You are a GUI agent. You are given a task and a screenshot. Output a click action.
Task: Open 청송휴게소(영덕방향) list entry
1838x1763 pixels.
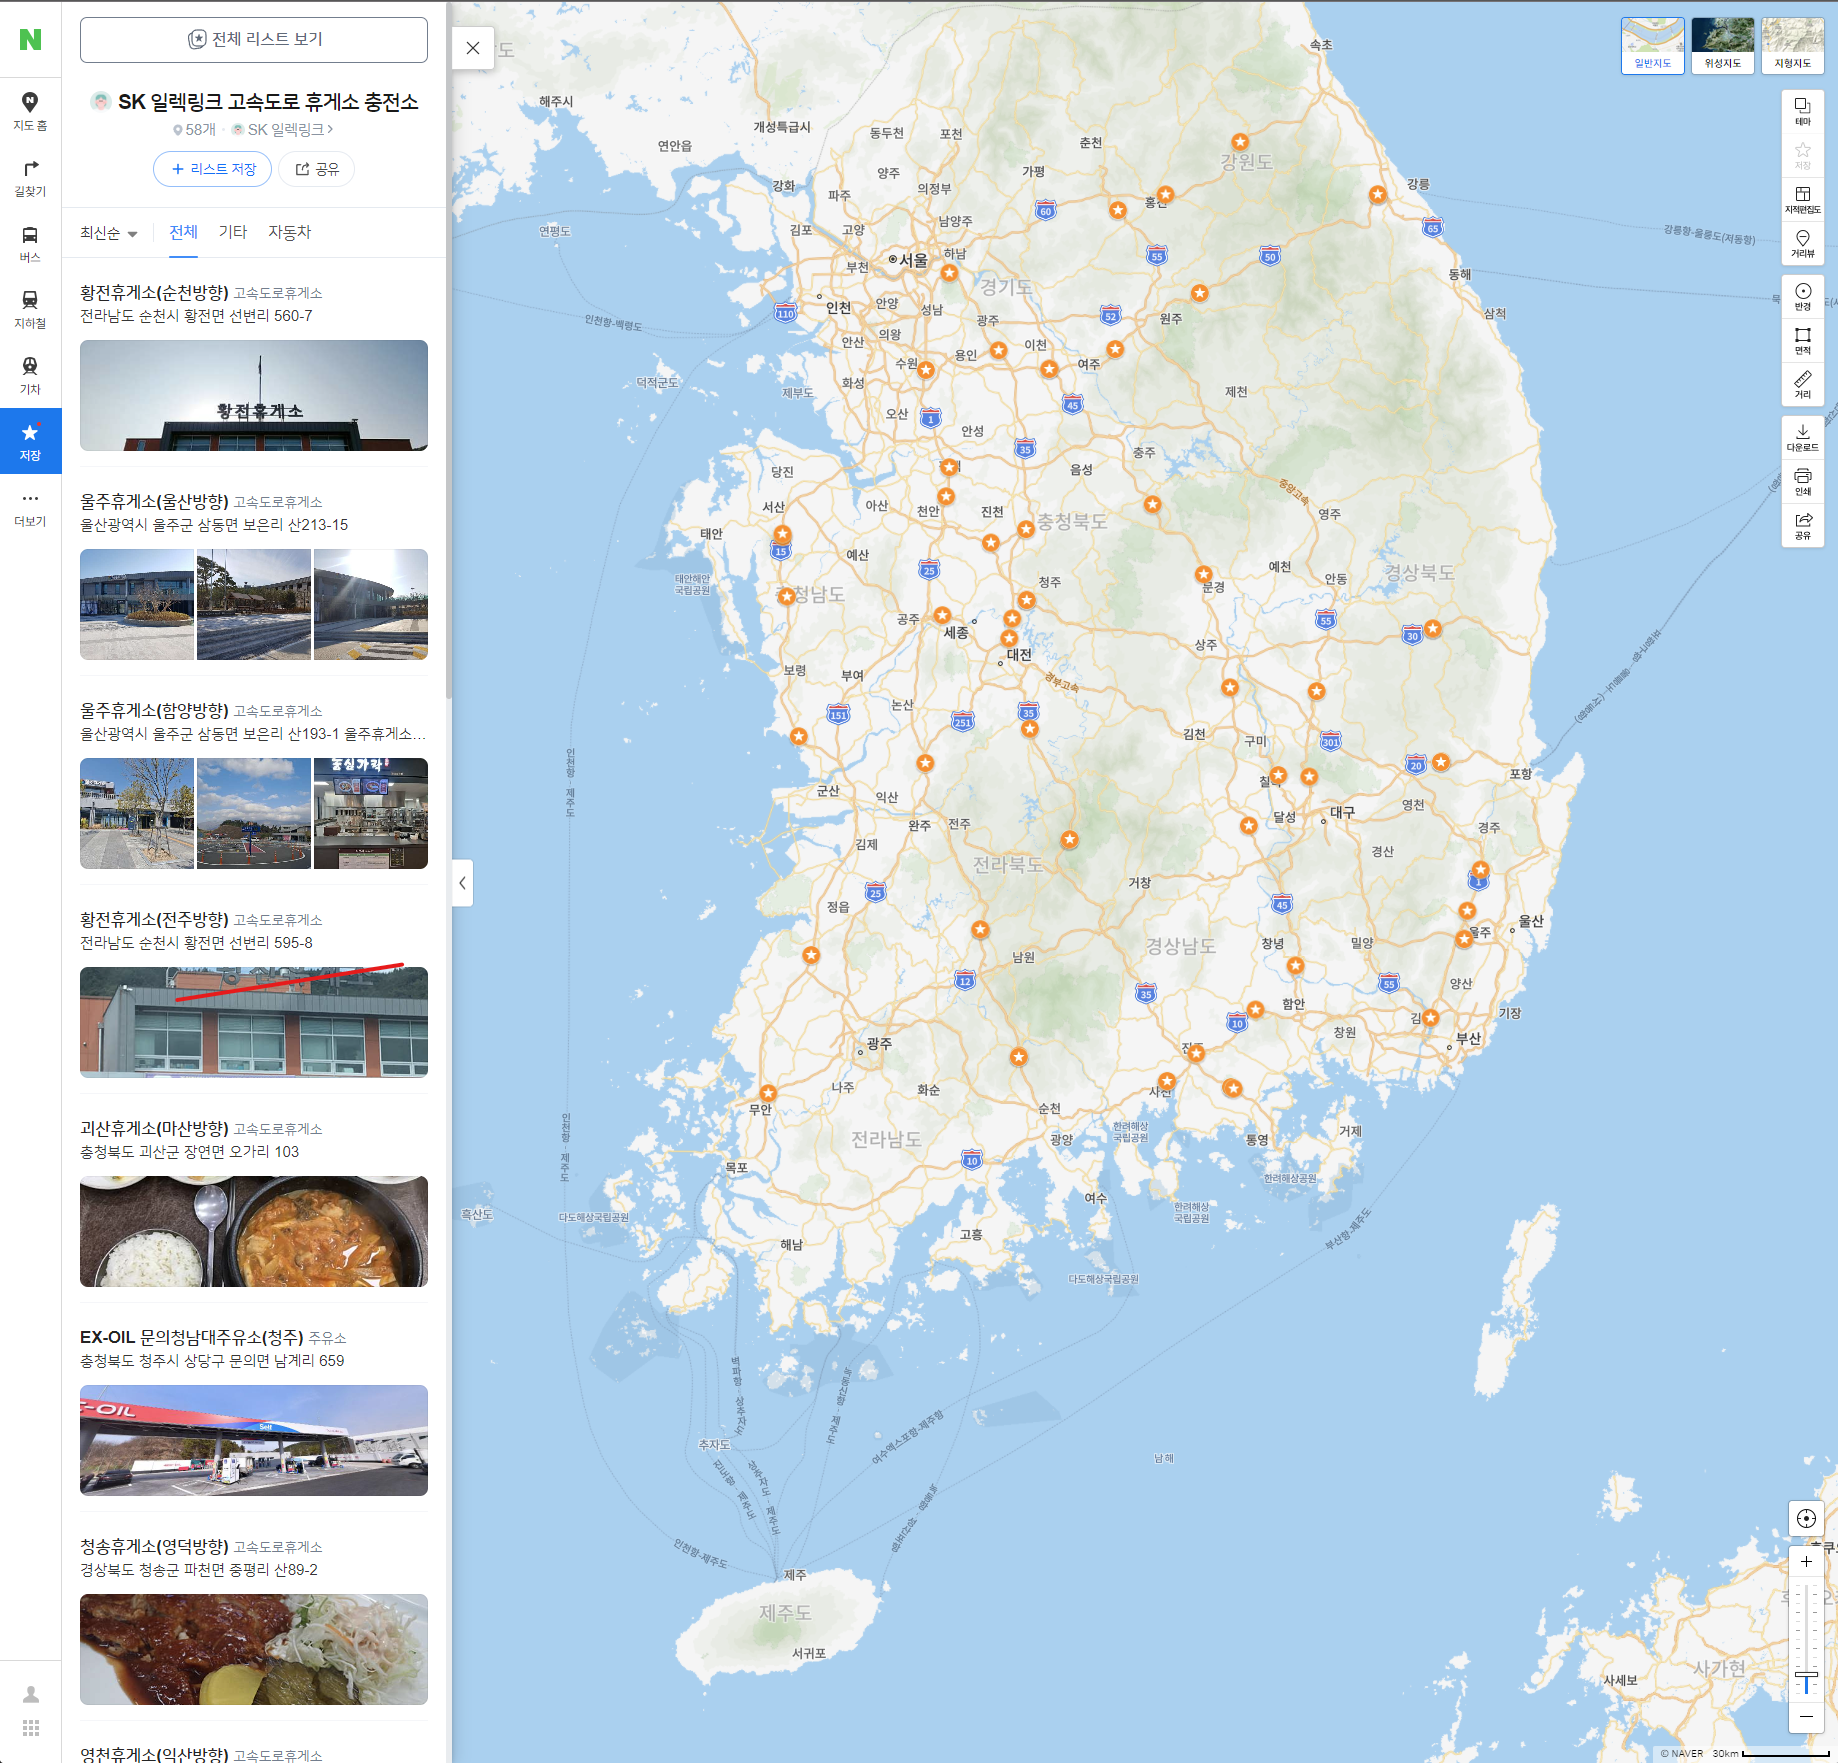tap(154, 1547)
